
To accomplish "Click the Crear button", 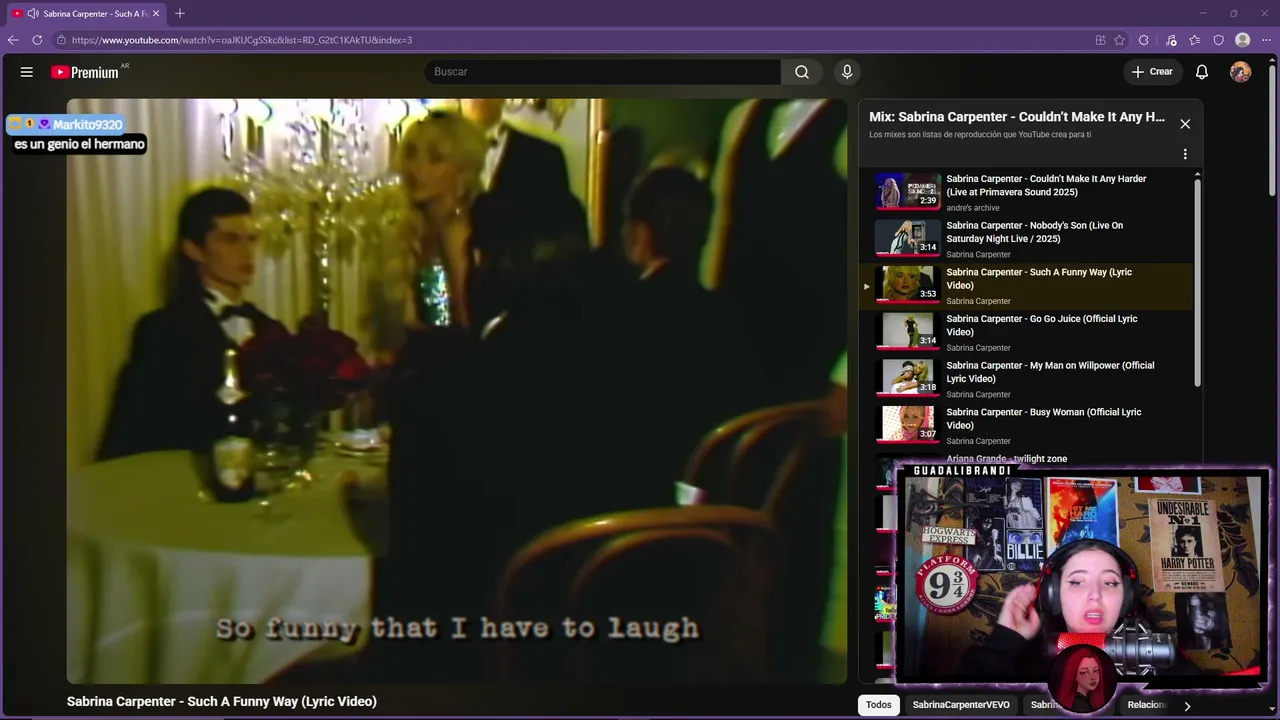I will (1152, 72).
